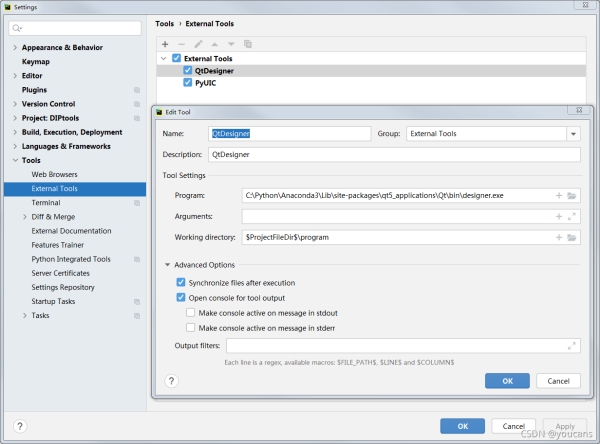Click OK in Edit Tool dialog
600x444 pixels.
(507, 381)
